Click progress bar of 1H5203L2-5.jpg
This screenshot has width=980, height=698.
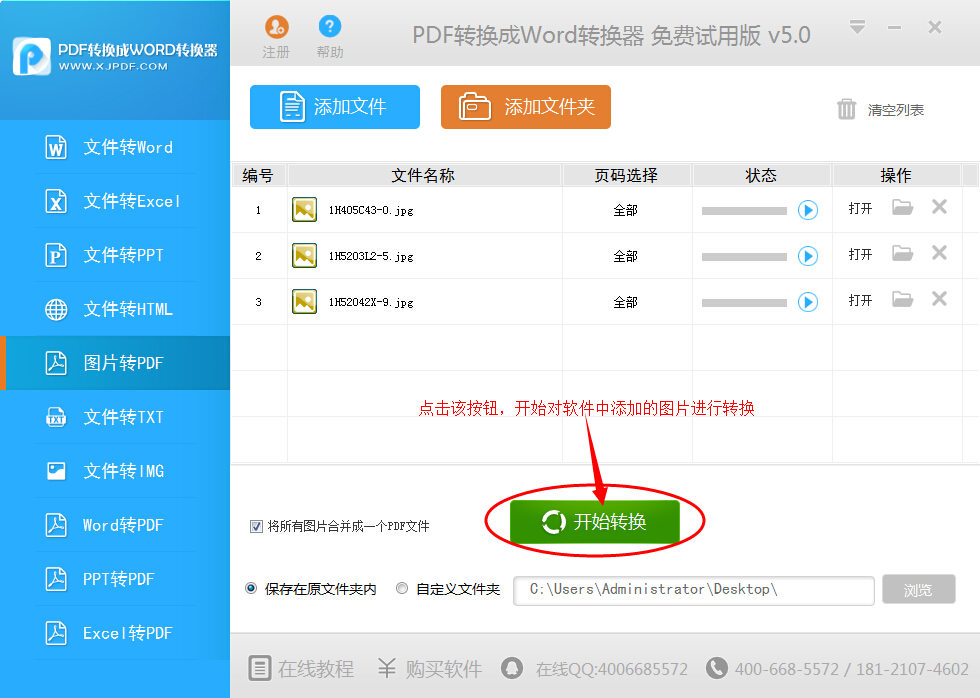pyautogui.click(x=744, y=257)
